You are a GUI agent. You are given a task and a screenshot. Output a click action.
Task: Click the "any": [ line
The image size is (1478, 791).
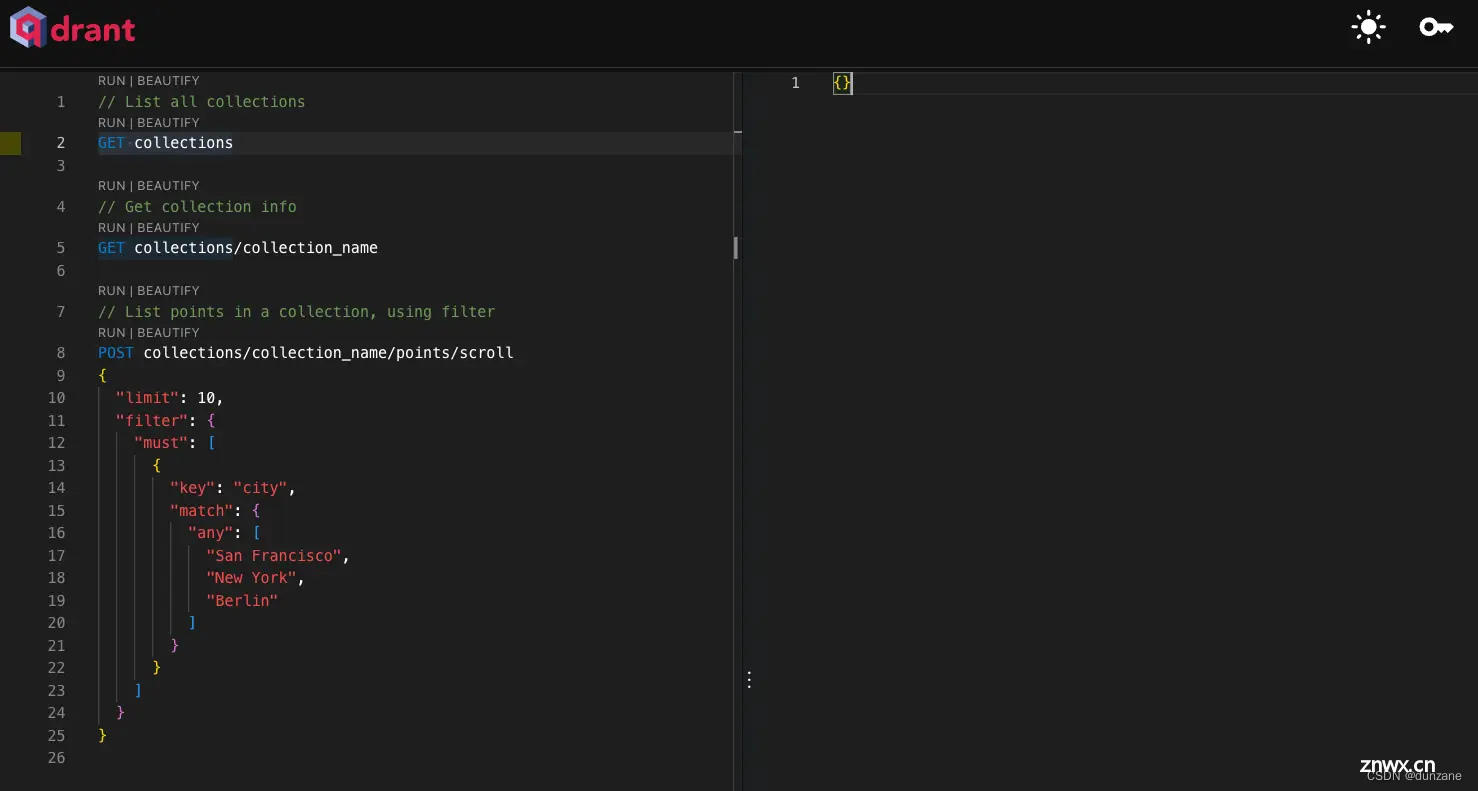(224, 533)
